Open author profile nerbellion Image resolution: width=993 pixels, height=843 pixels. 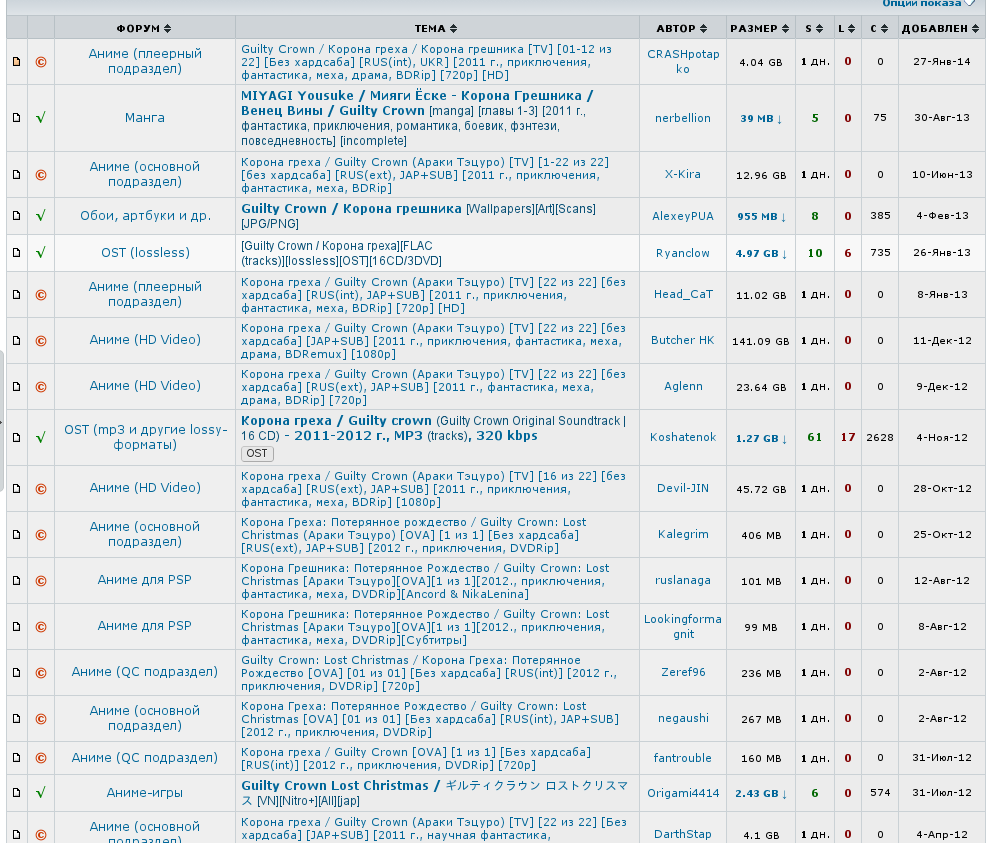coord(683,118)
